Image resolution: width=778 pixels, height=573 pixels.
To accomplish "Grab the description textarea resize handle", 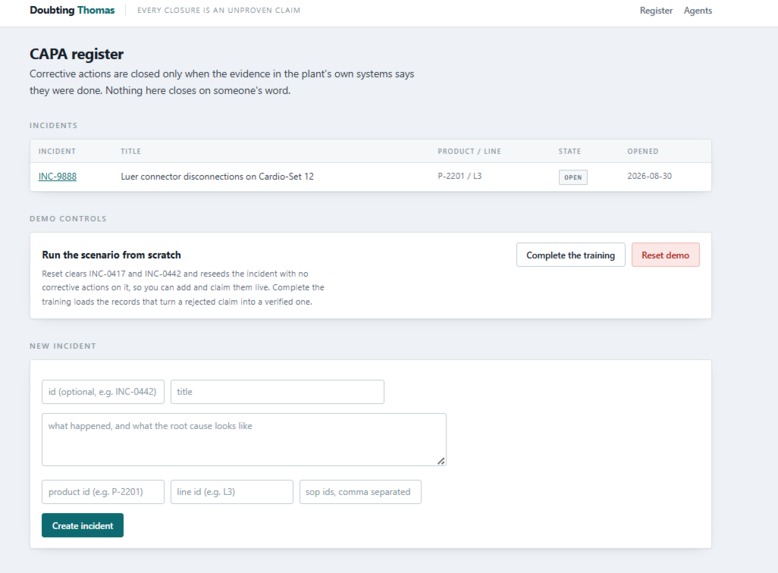I will click(441, 461).
